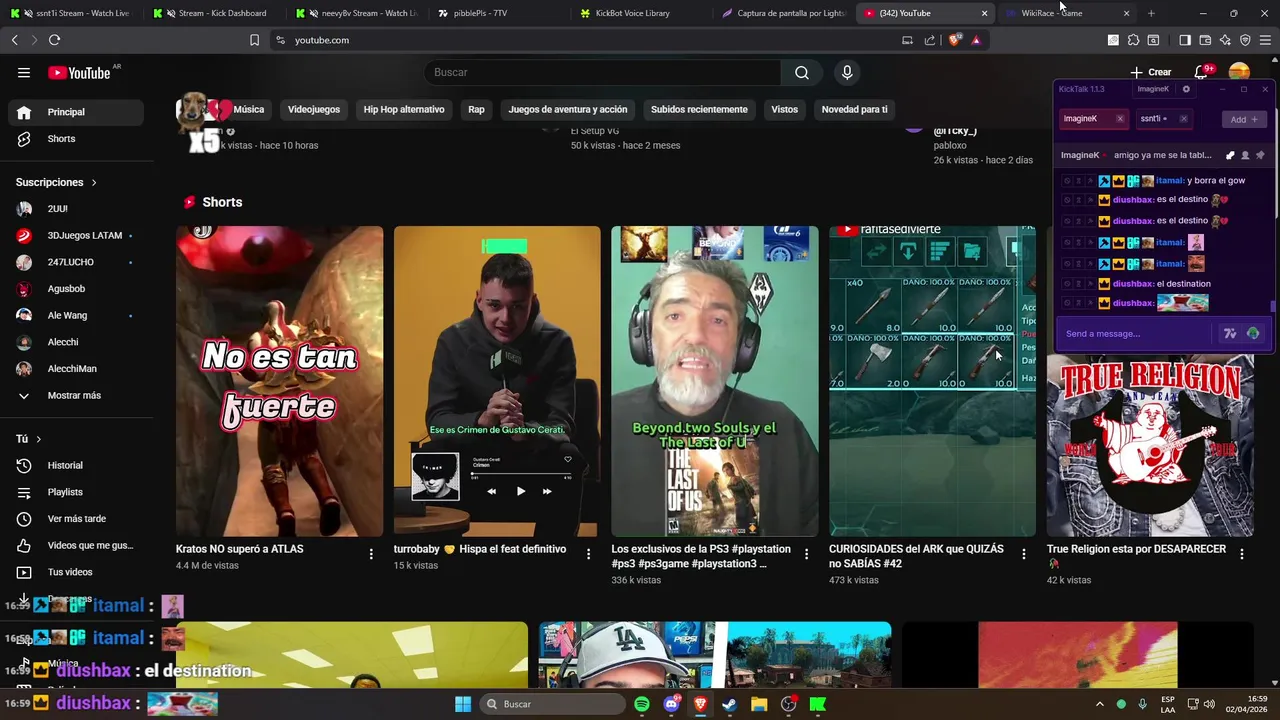Image resolution: width=1280 pixels, height=720 pixels.
Task: Ban user on 'y borra el gow' message
Action: pos(1067,181)
